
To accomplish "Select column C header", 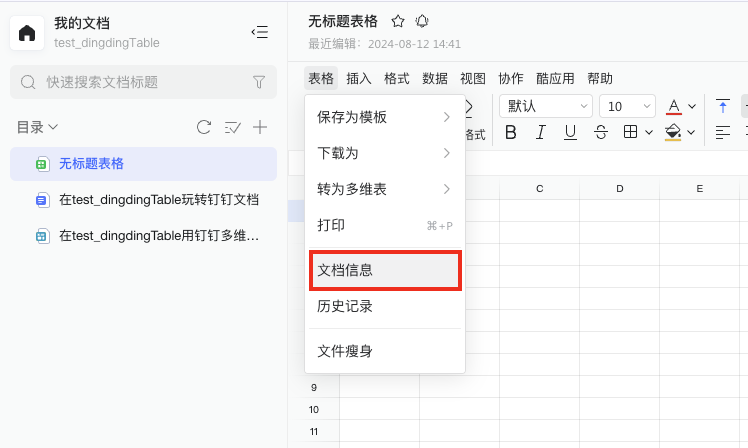I will click(540, 188).
